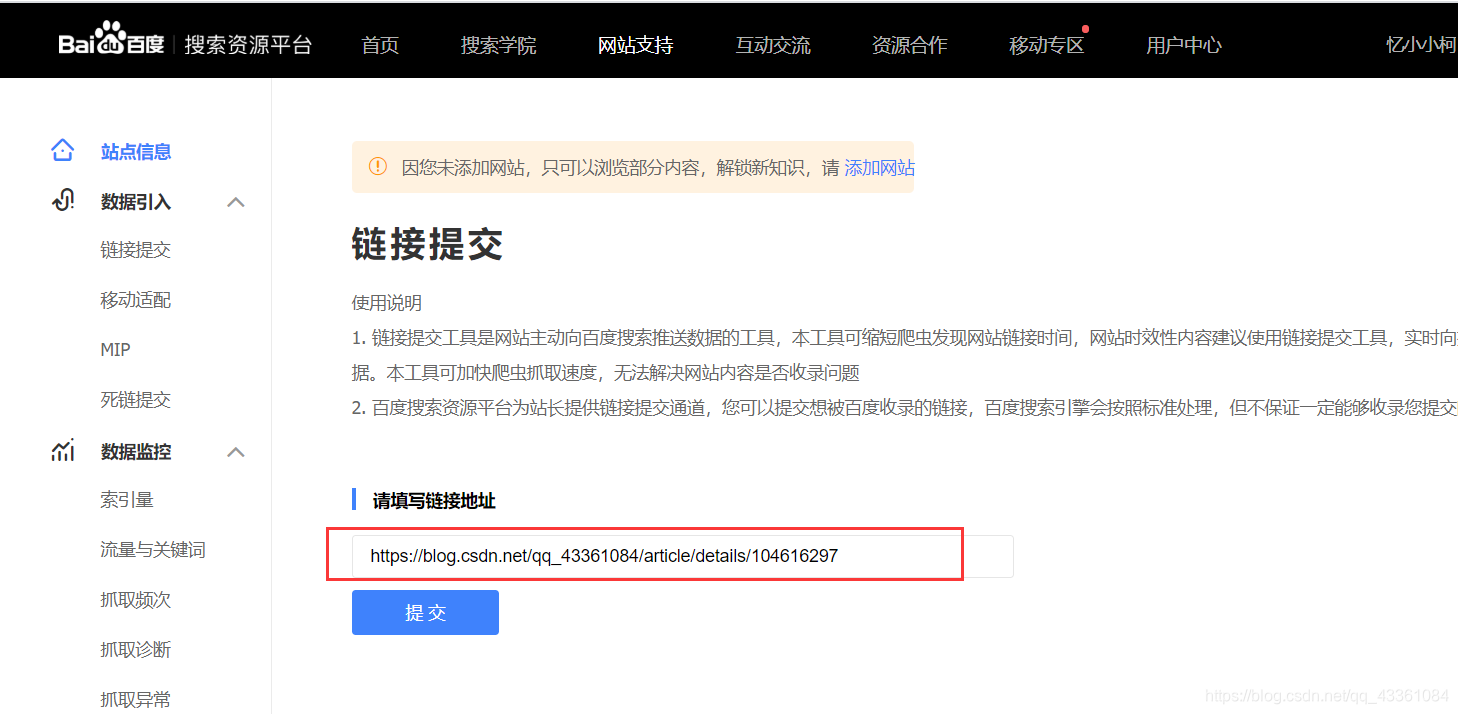Click the blue 提交 submit button
The height and width of the screenshot is (714, 1458).
[x=424, y=612]
